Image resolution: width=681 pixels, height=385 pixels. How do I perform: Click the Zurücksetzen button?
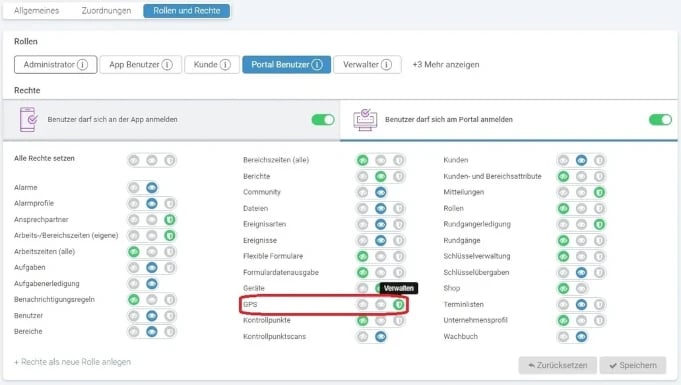pos(558,365)
